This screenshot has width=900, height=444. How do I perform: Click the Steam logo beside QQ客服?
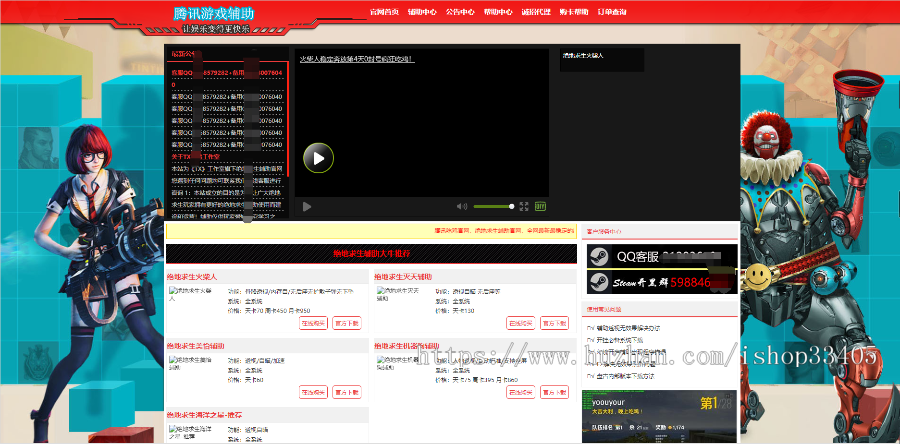pos(600,256)
